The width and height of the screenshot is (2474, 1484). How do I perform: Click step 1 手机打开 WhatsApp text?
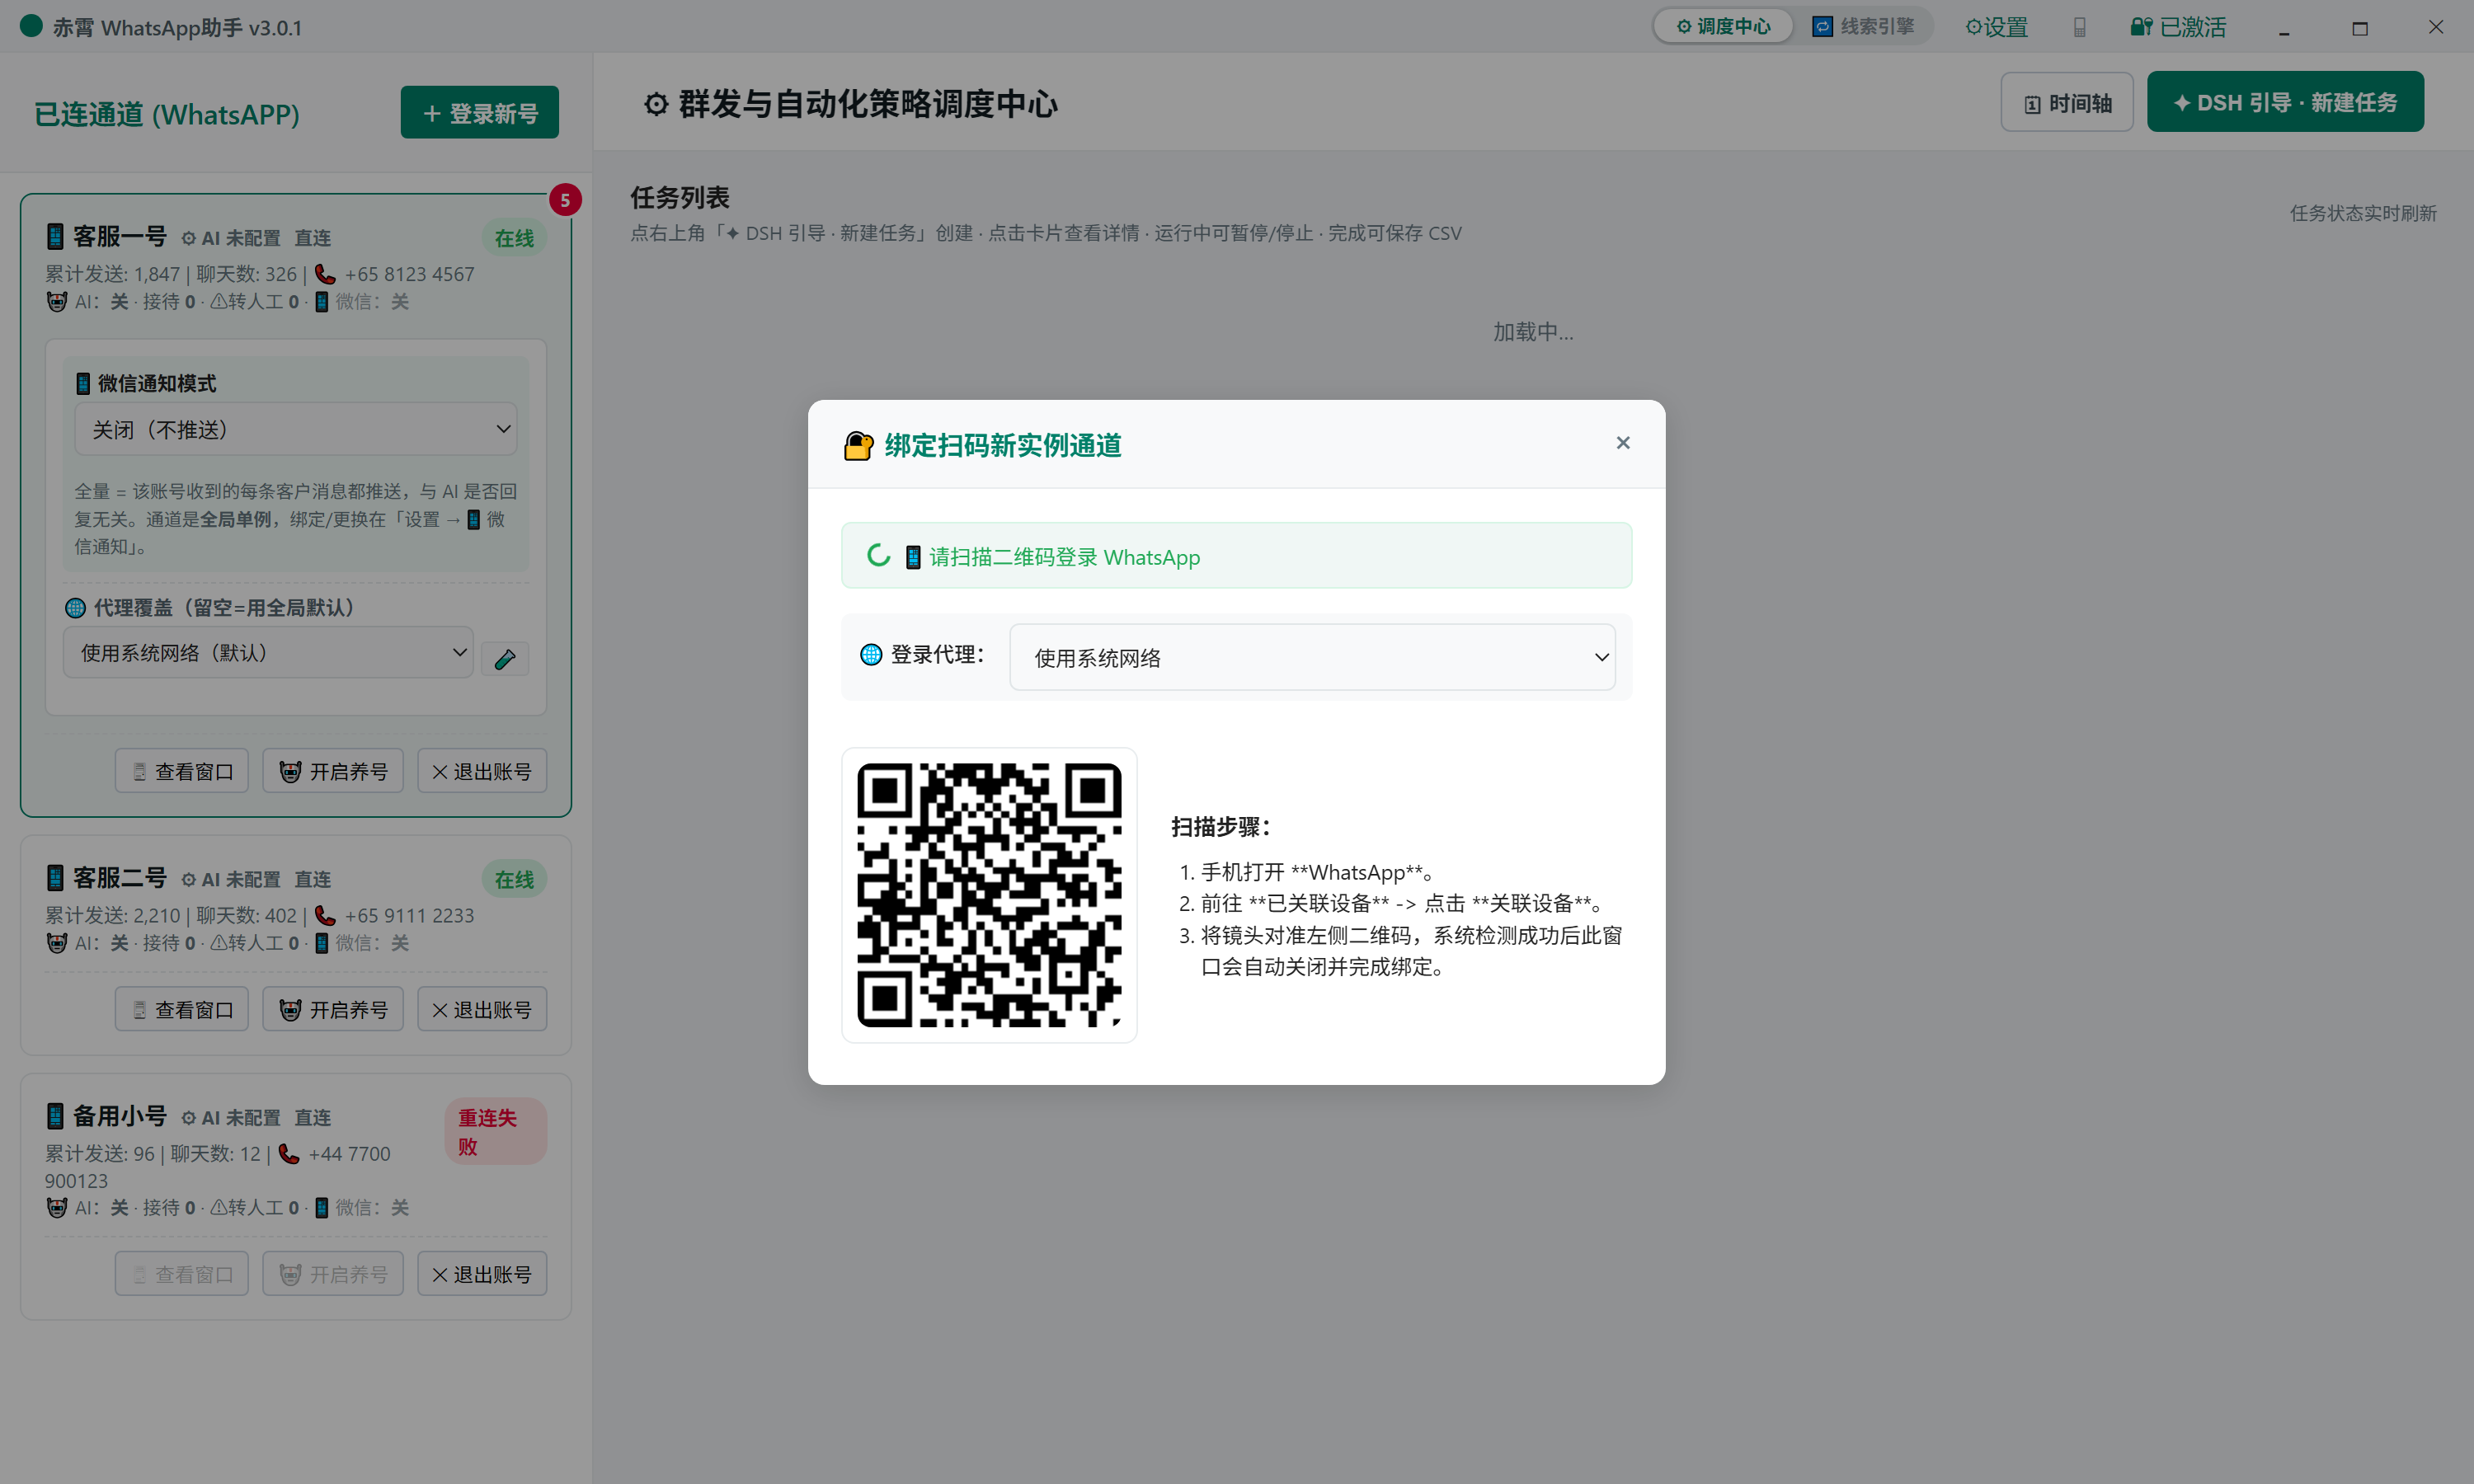(1318, 872)
